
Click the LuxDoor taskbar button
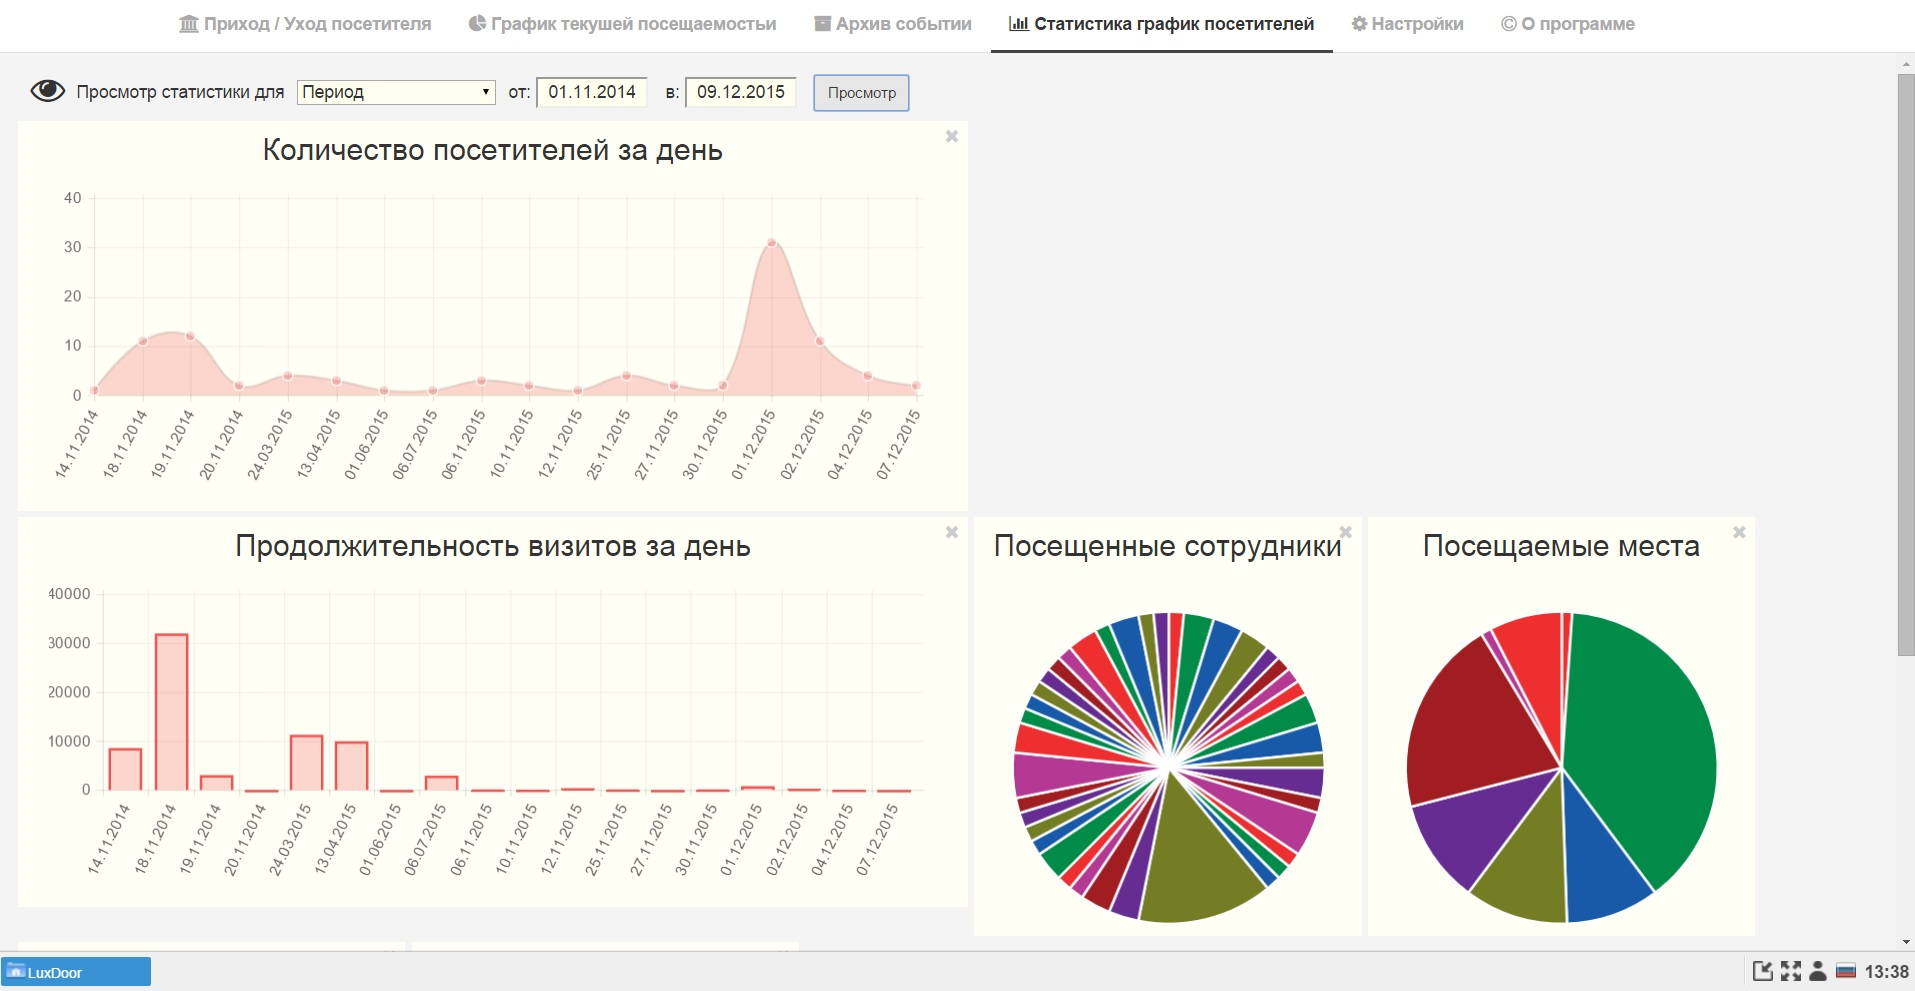click(76, 972)
